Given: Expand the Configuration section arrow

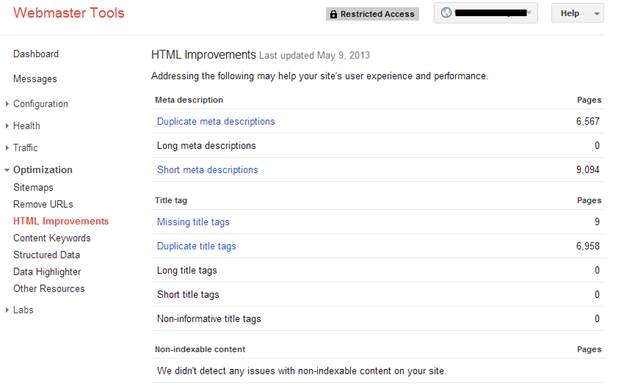Looking at the screenshot, I should [7, 104].
